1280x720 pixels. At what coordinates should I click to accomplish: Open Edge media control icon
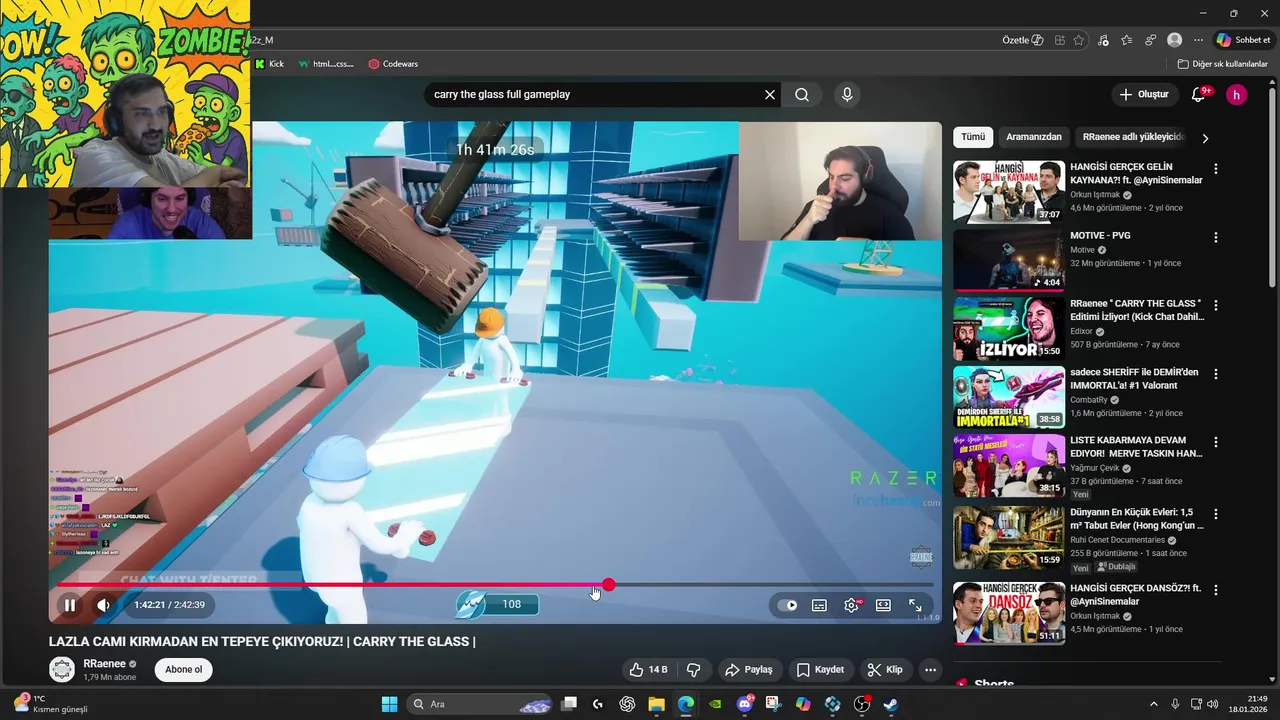(1103, 40)
